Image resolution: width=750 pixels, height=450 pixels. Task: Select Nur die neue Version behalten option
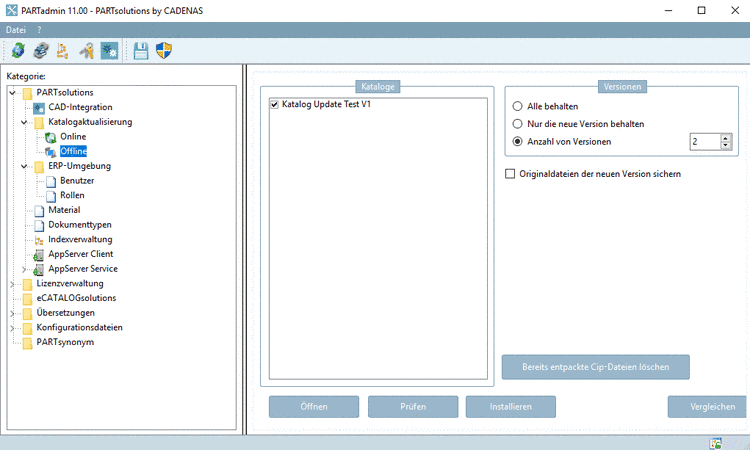click(x=518, y=124)
